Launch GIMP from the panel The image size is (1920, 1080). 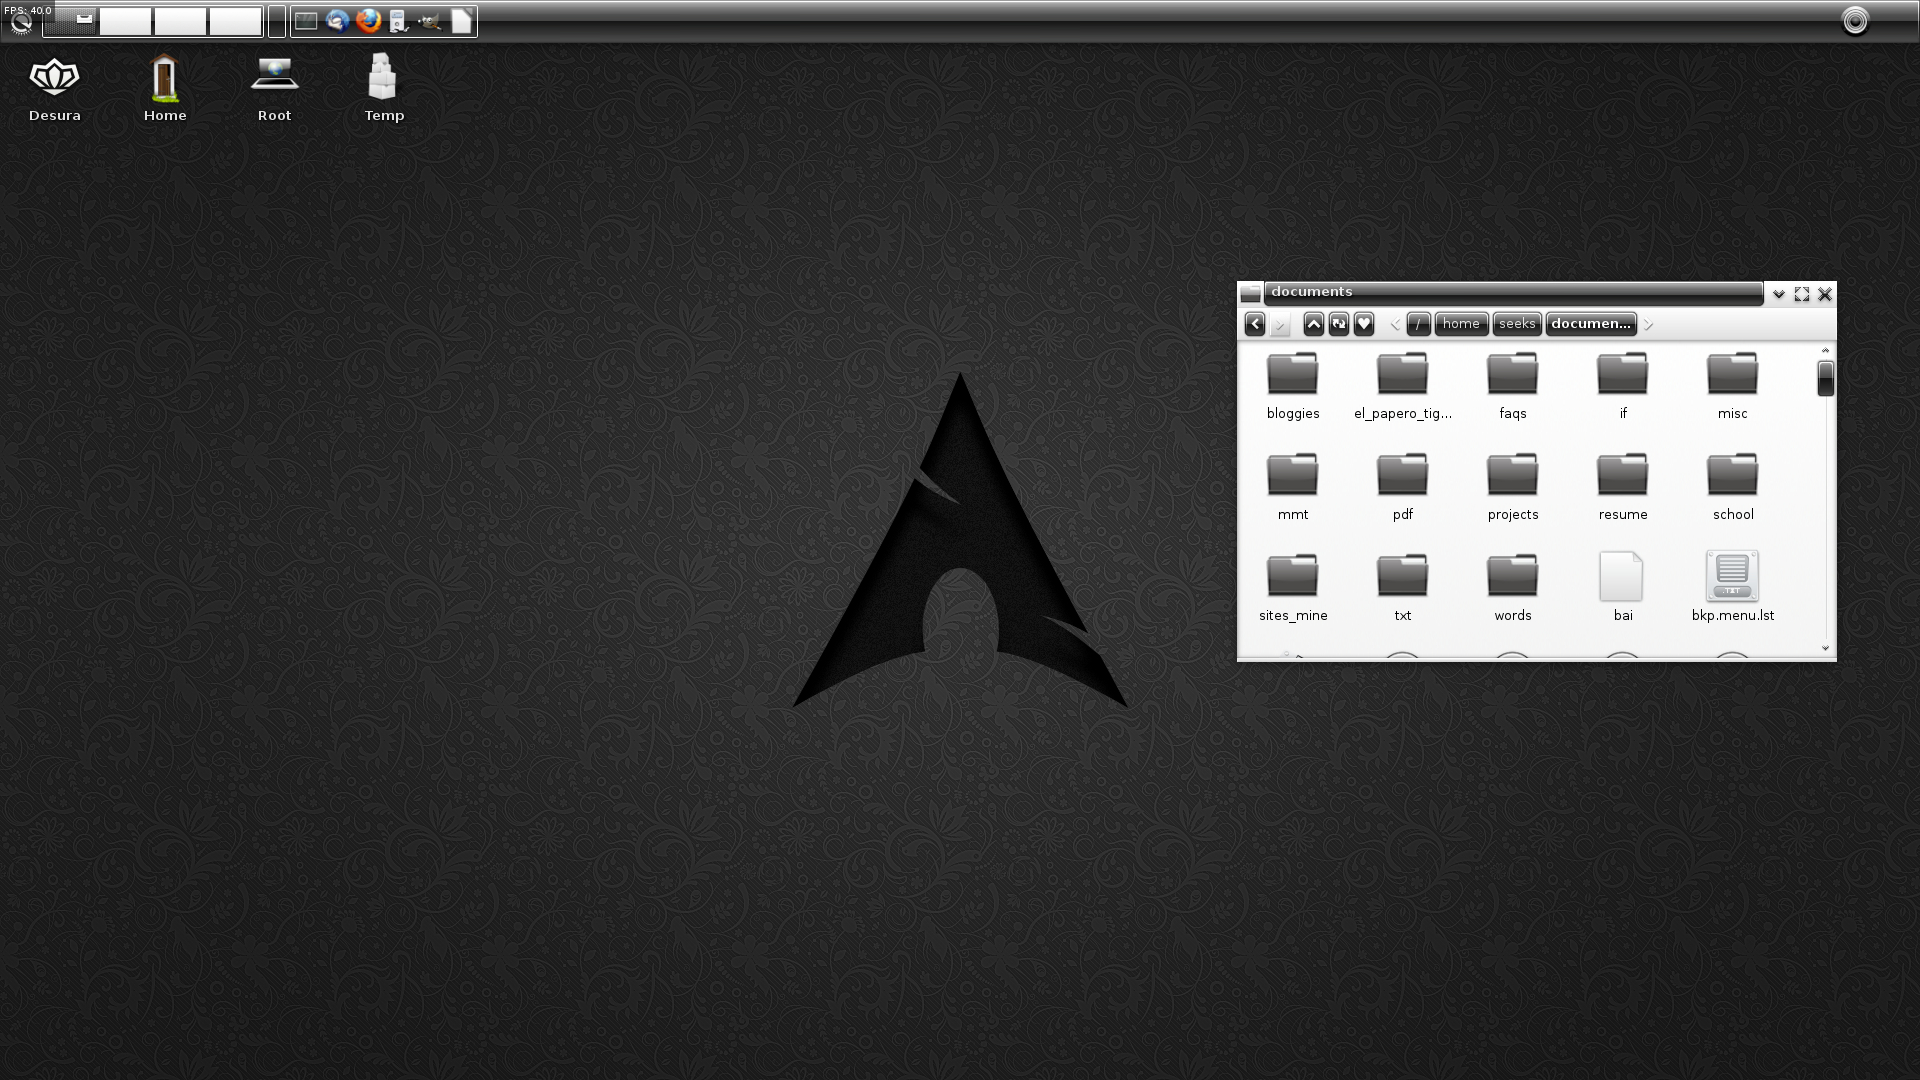point(429,20)
